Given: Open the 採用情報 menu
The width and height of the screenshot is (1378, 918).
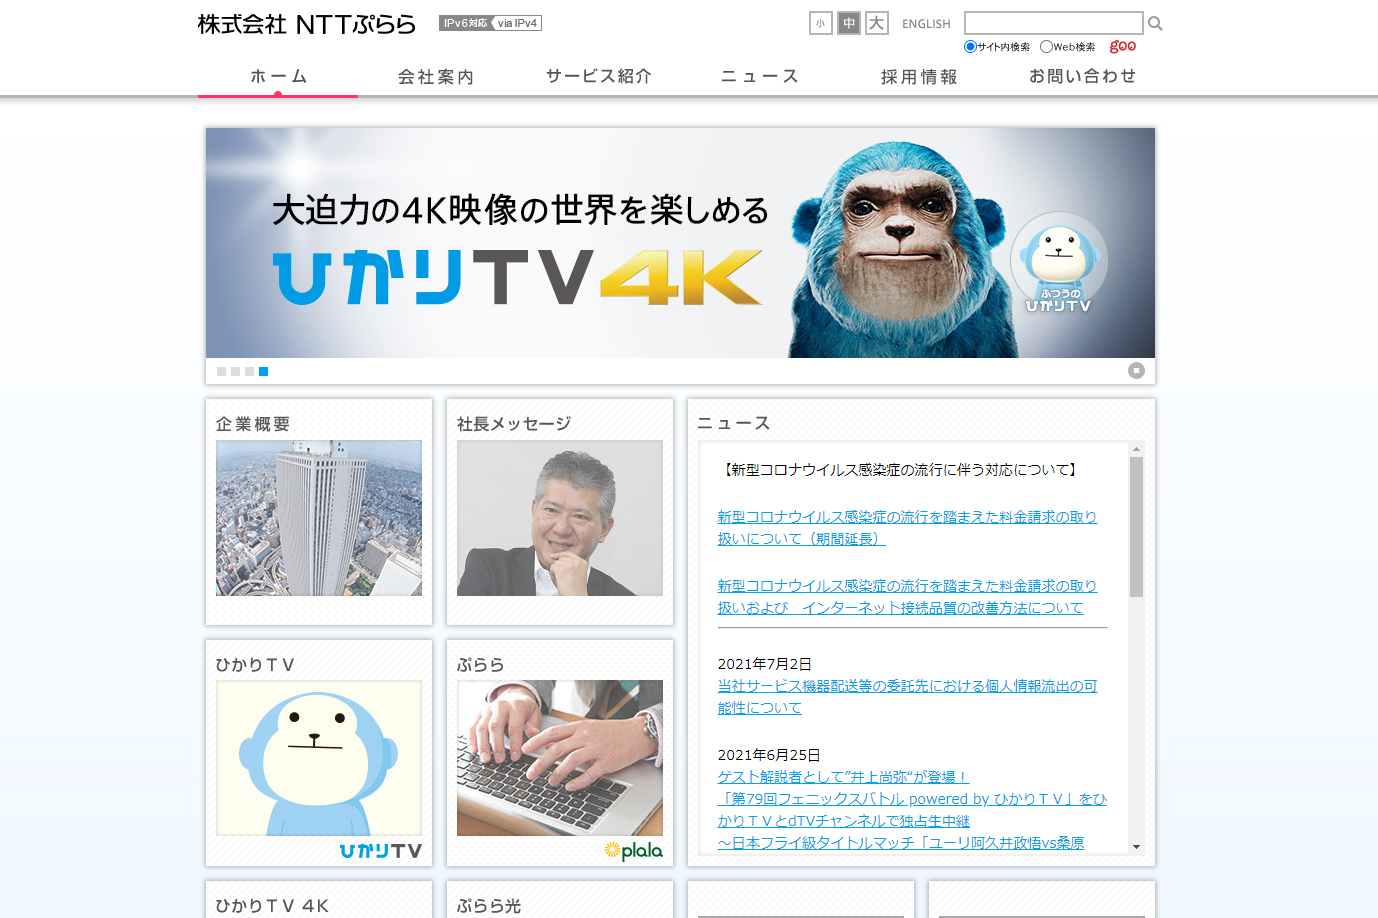Looking at the screenshot, I should pyautogui.click(x=919, y=76).
